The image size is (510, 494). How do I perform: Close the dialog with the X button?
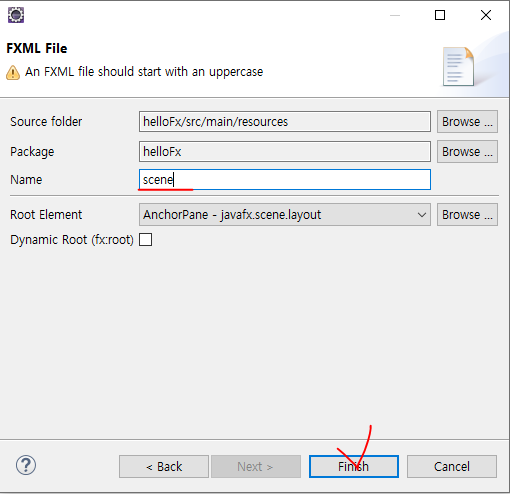pos(486,15)
